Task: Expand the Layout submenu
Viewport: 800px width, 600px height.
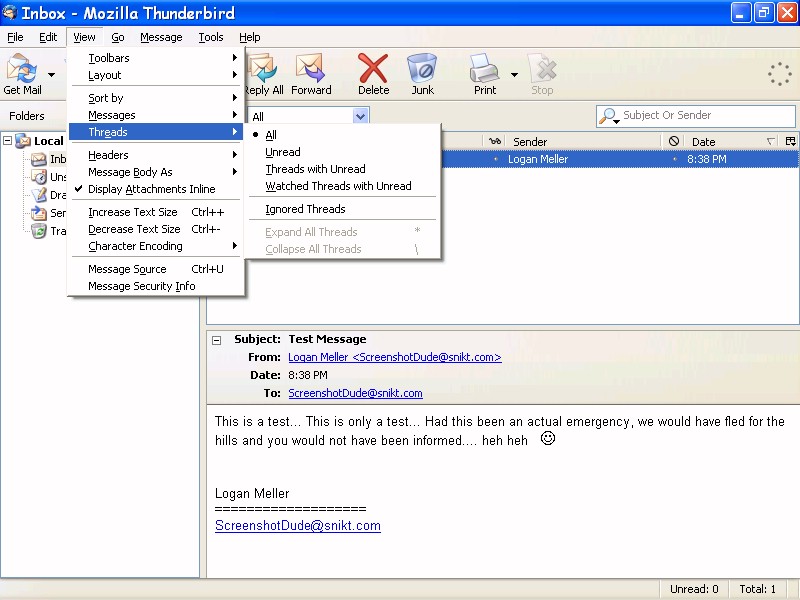Action: [156, 75]
